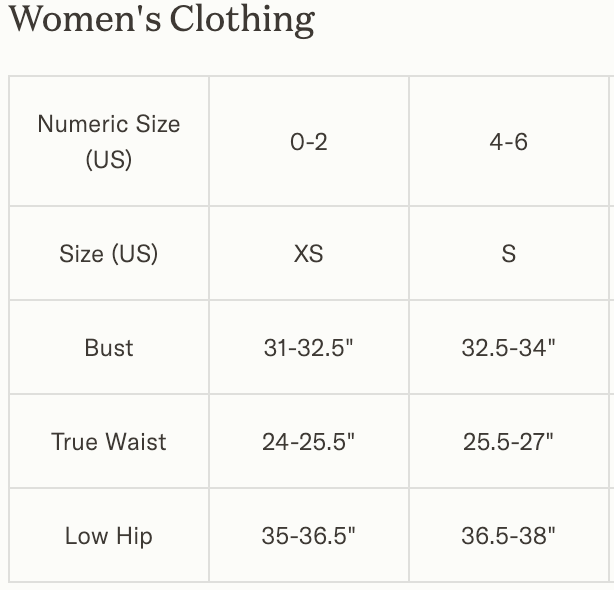Select the 35-36.5" hip measurement

pyautogui.click(x=309, y=536)
